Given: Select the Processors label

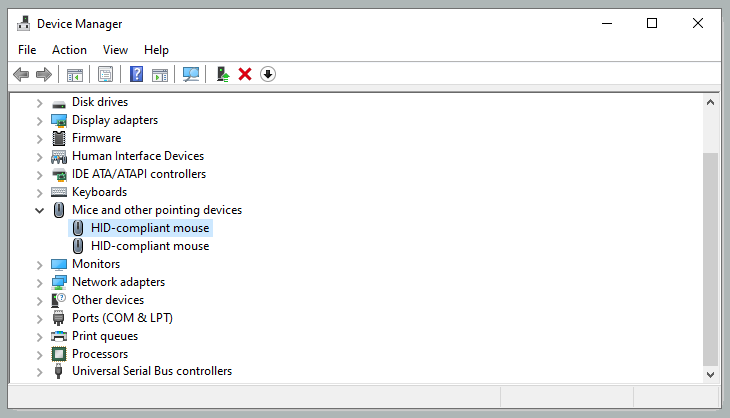Looking at the screenshot, I should (100, 354).
